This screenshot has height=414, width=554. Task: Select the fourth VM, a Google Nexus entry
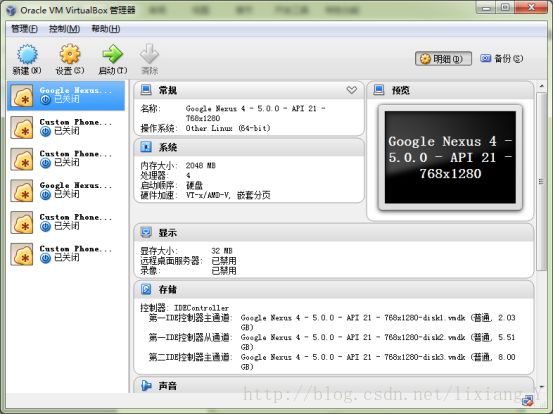point(66,190)
